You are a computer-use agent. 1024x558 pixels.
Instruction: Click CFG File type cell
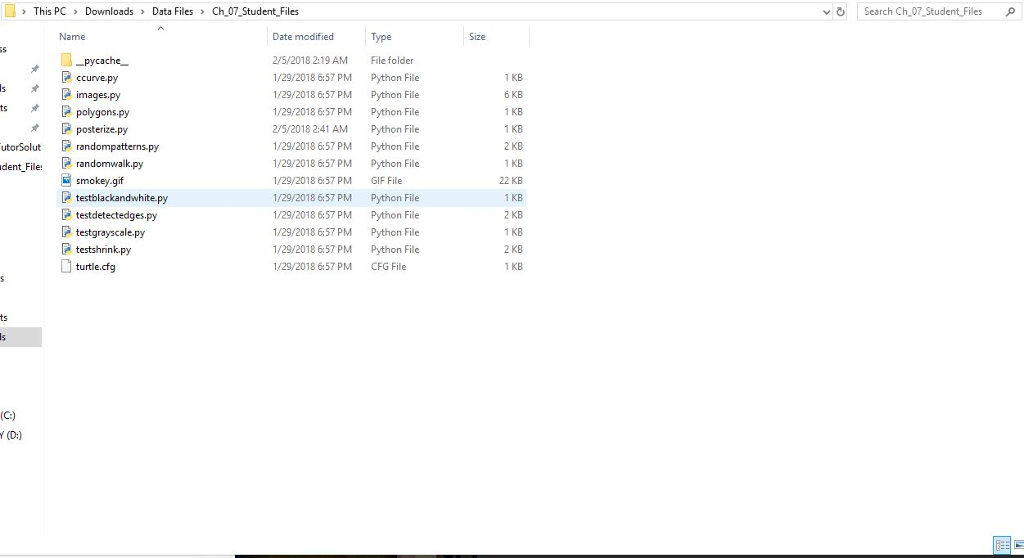(x=388, y=266)
